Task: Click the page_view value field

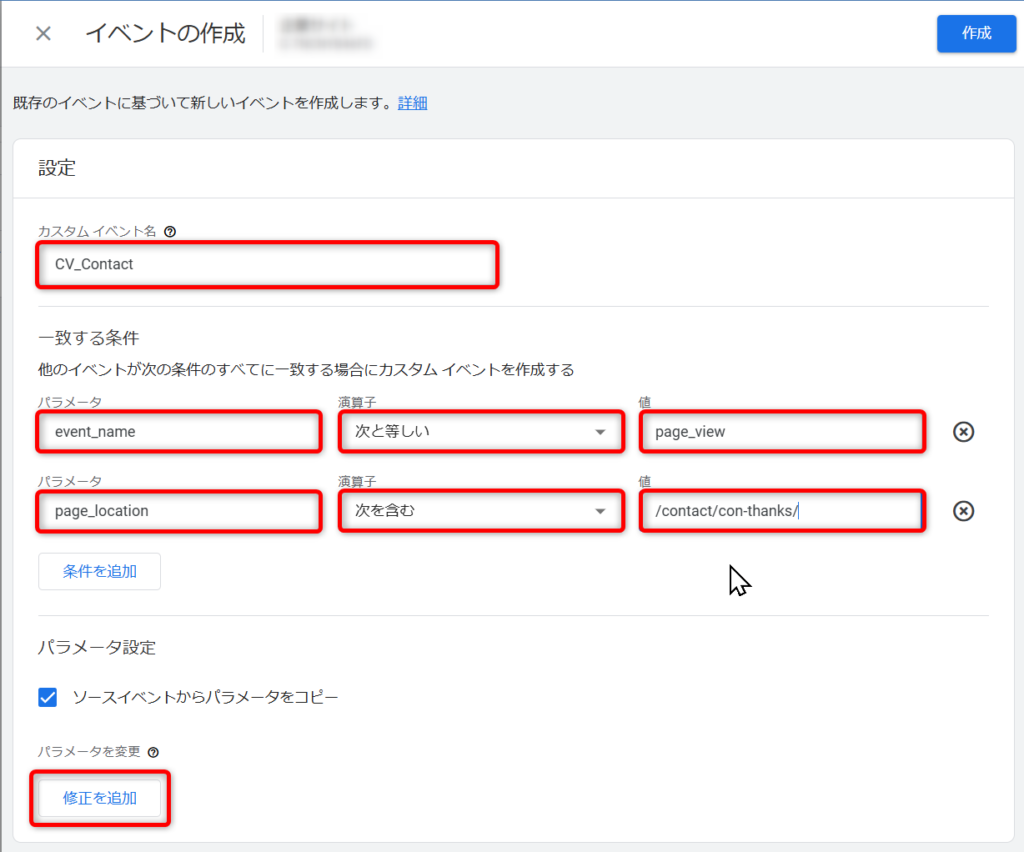Action: 780,432
